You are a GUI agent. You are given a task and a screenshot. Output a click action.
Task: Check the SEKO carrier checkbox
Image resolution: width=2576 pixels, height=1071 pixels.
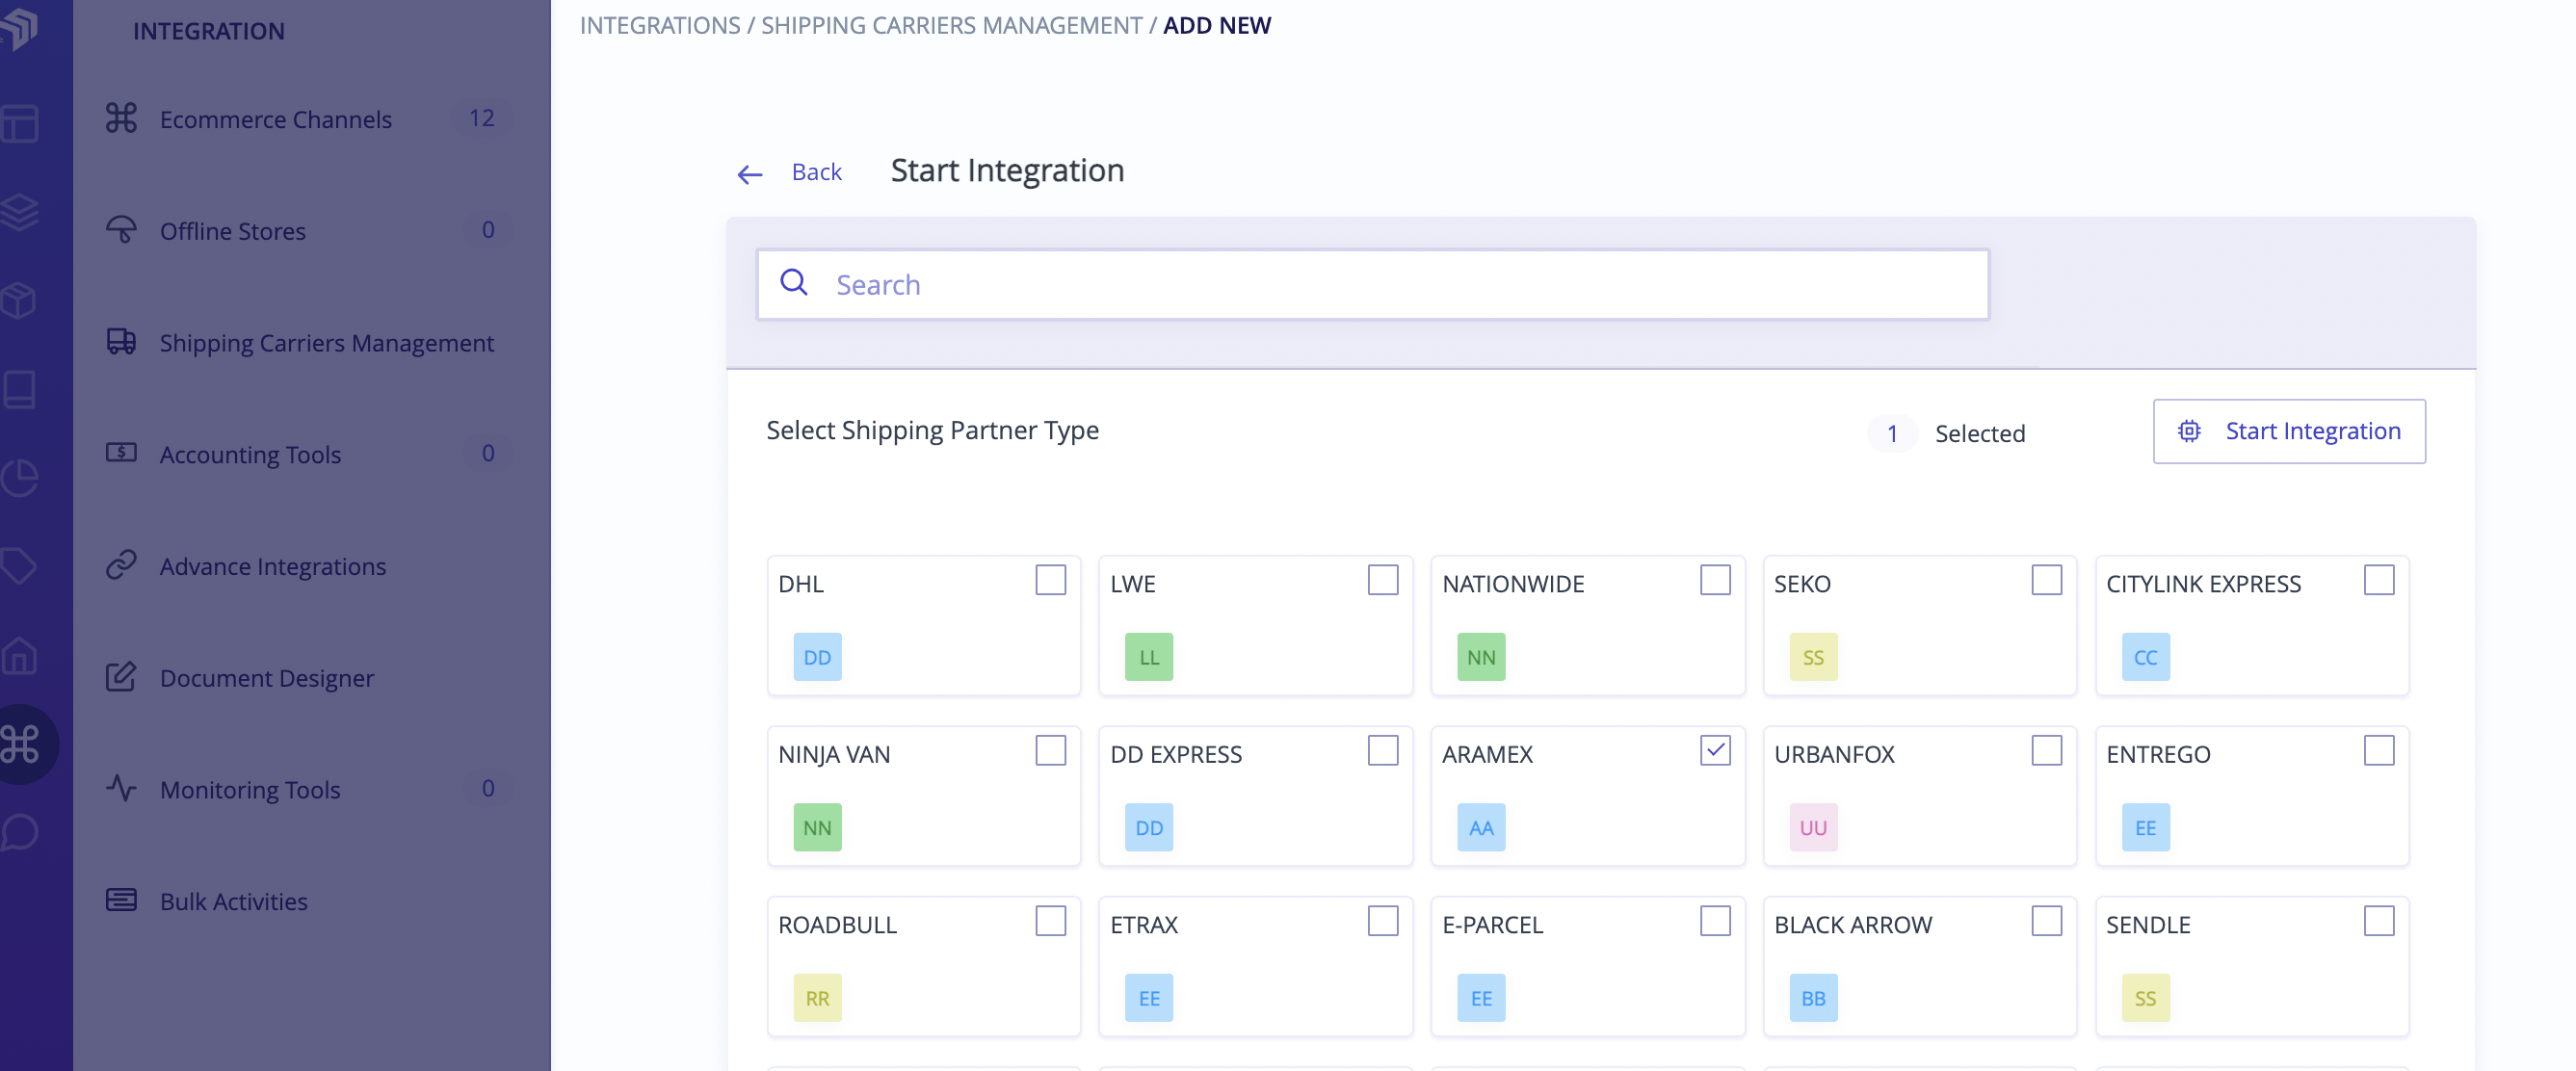(x=2046, y=580)
